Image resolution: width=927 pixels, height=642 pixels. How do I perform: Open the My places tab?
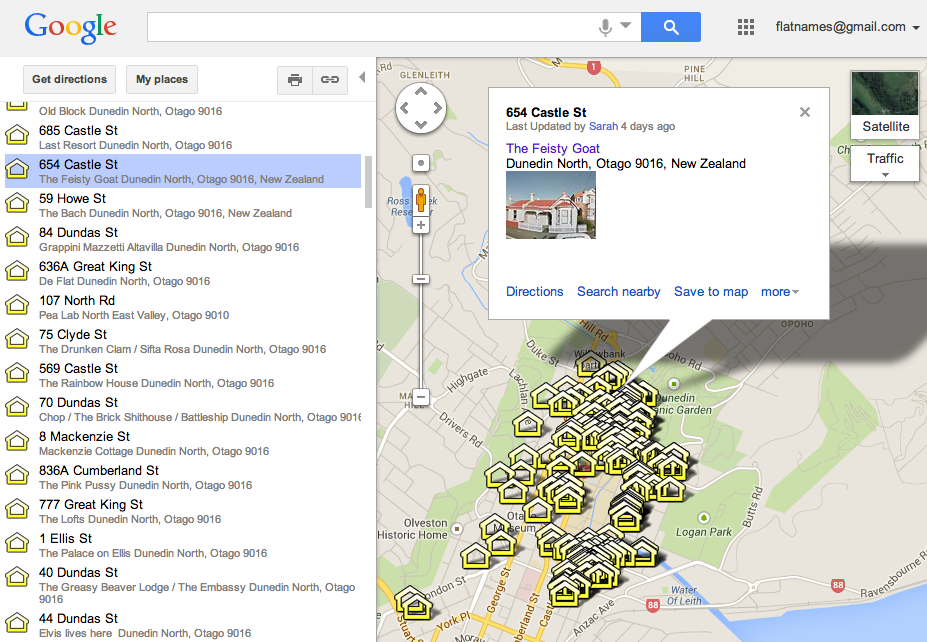click(x=162, y=80)
